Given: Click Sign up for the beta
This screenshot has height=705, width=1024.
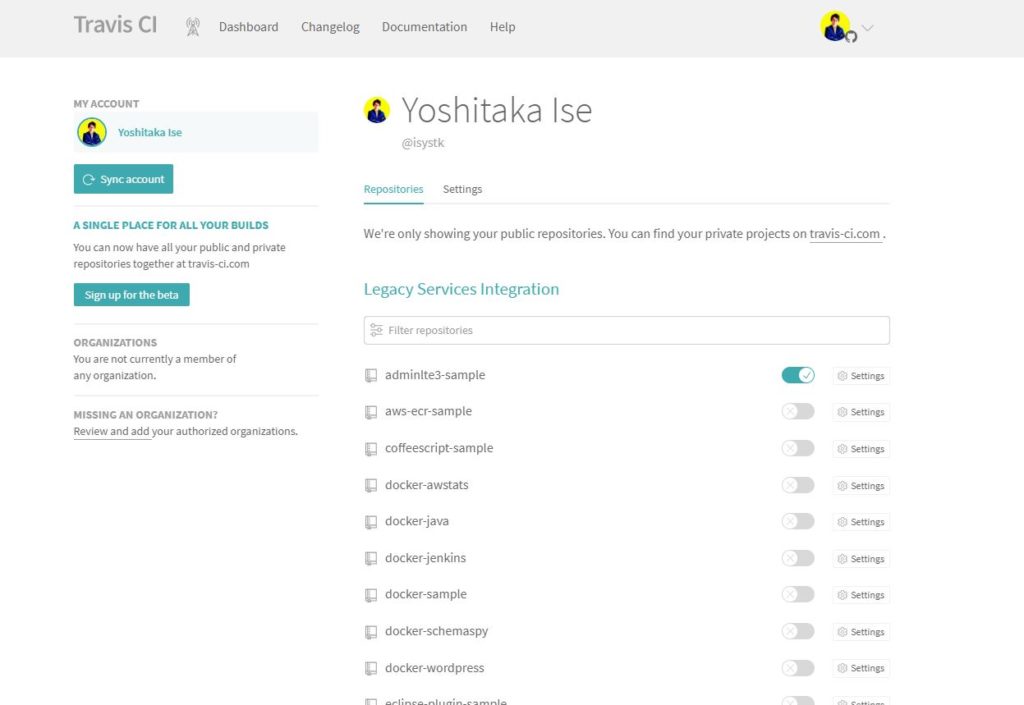Looking at the screenshot, I should click(x=131, y=294).
